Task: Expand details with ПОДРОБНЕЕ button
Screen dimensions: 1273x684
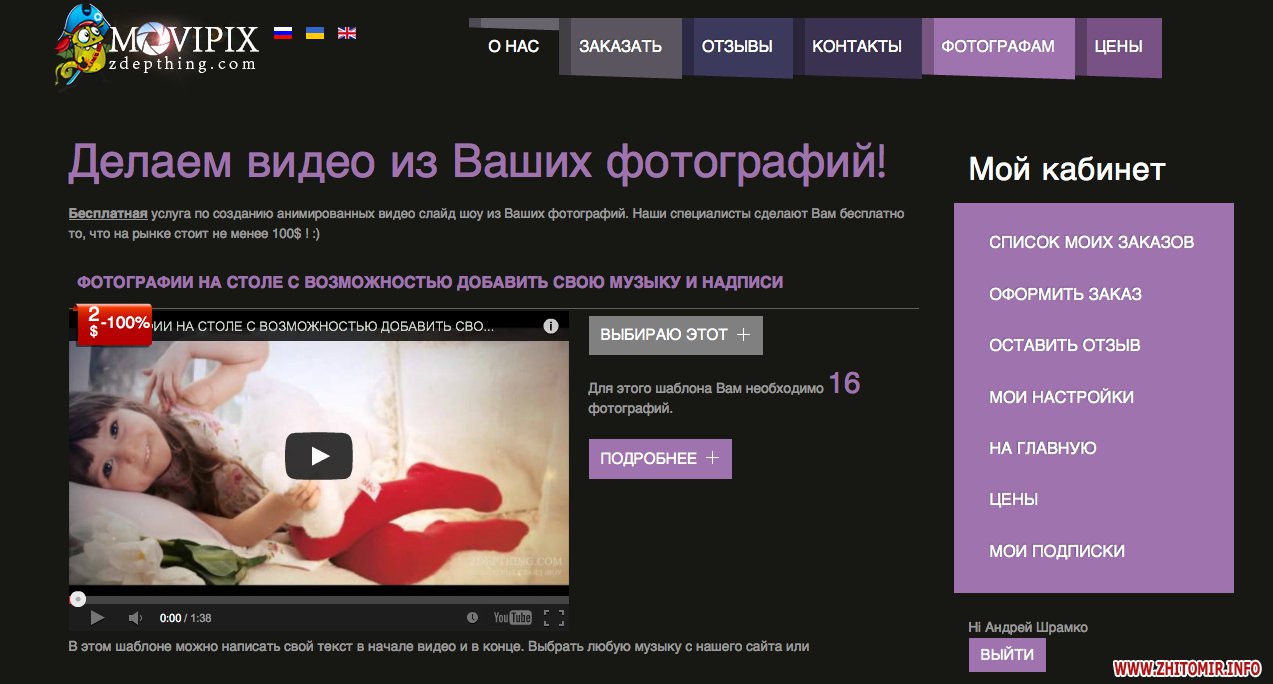Action: click(659, 459)
